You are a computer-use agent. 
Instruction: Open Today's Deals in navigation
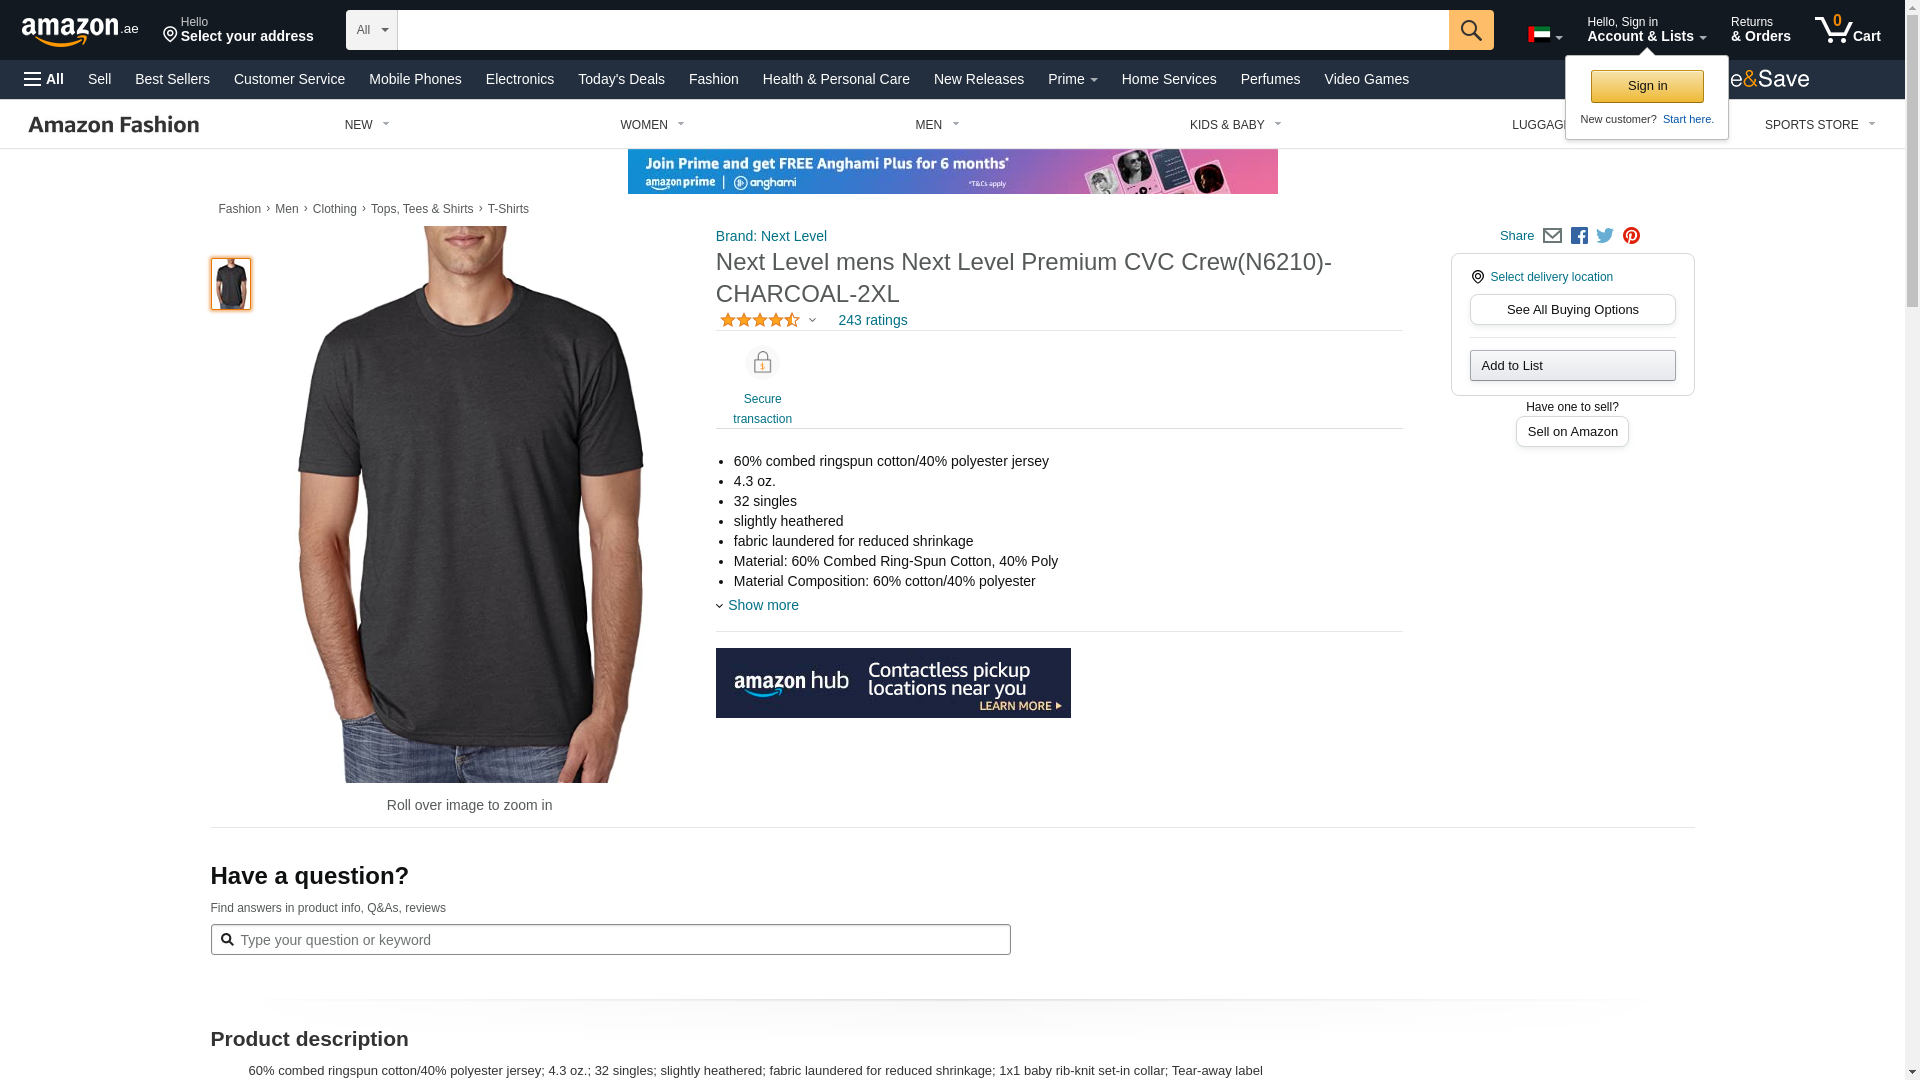click(621, 79)
